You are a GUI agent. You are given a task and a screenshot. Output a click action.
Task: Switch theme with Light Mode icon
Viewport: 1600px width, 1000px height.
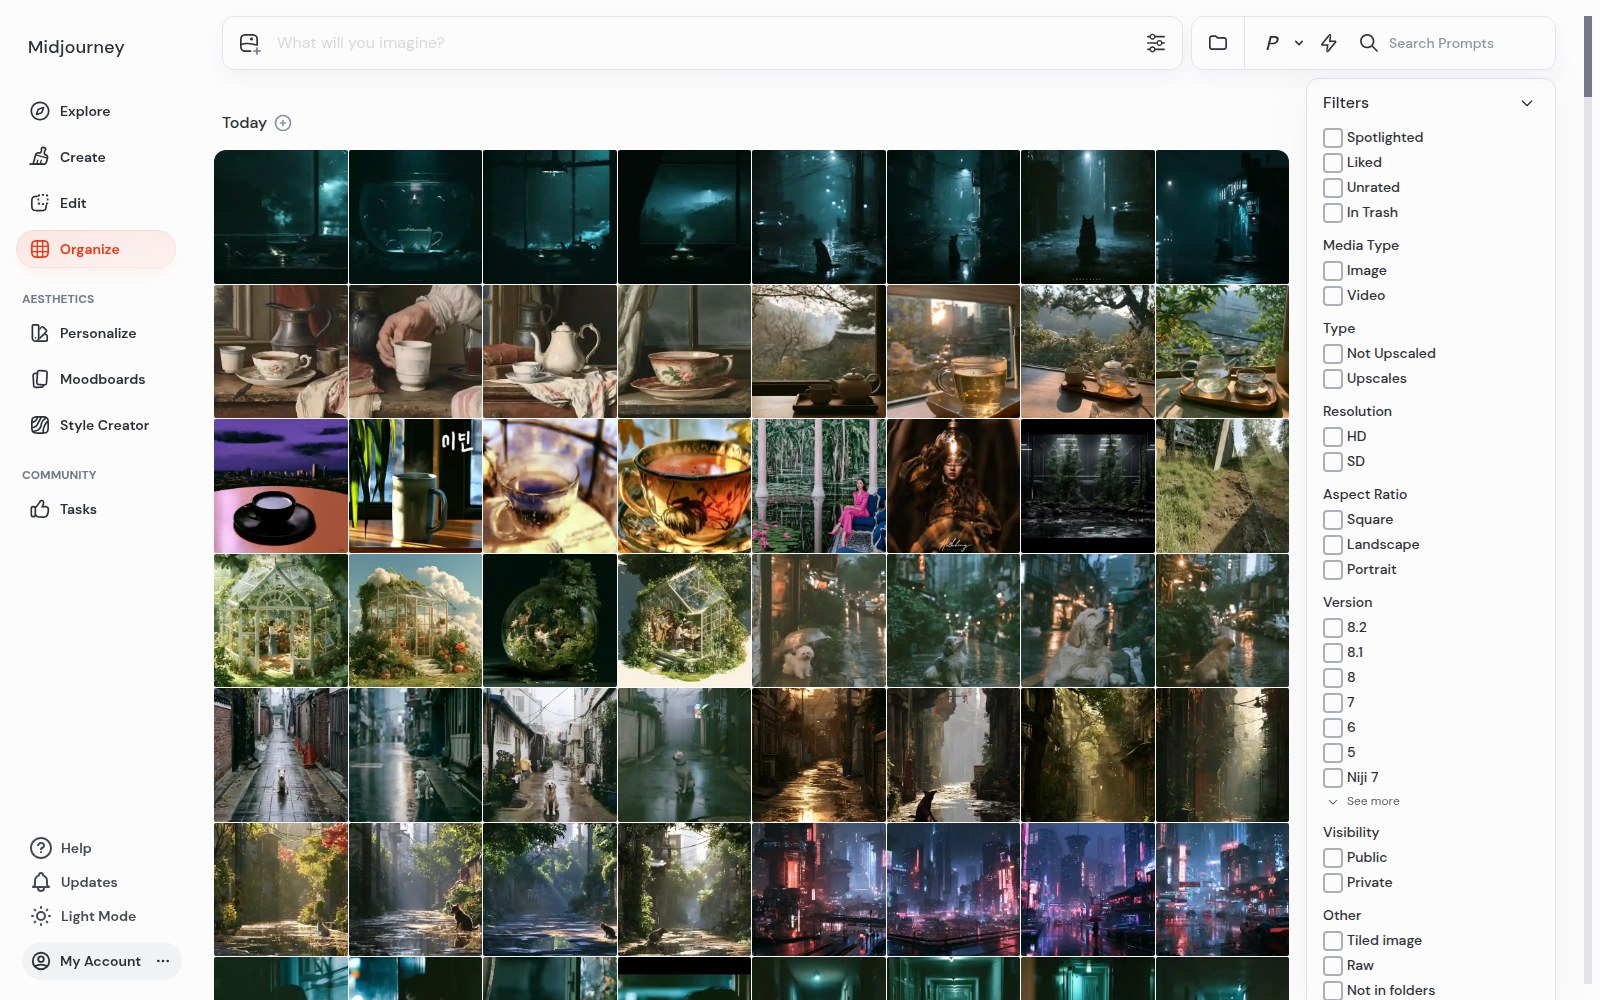(x=41, y=916)
